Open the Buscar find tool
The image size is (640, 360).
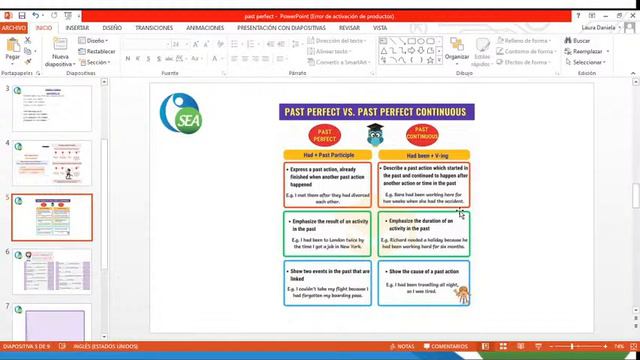(577, 40)
